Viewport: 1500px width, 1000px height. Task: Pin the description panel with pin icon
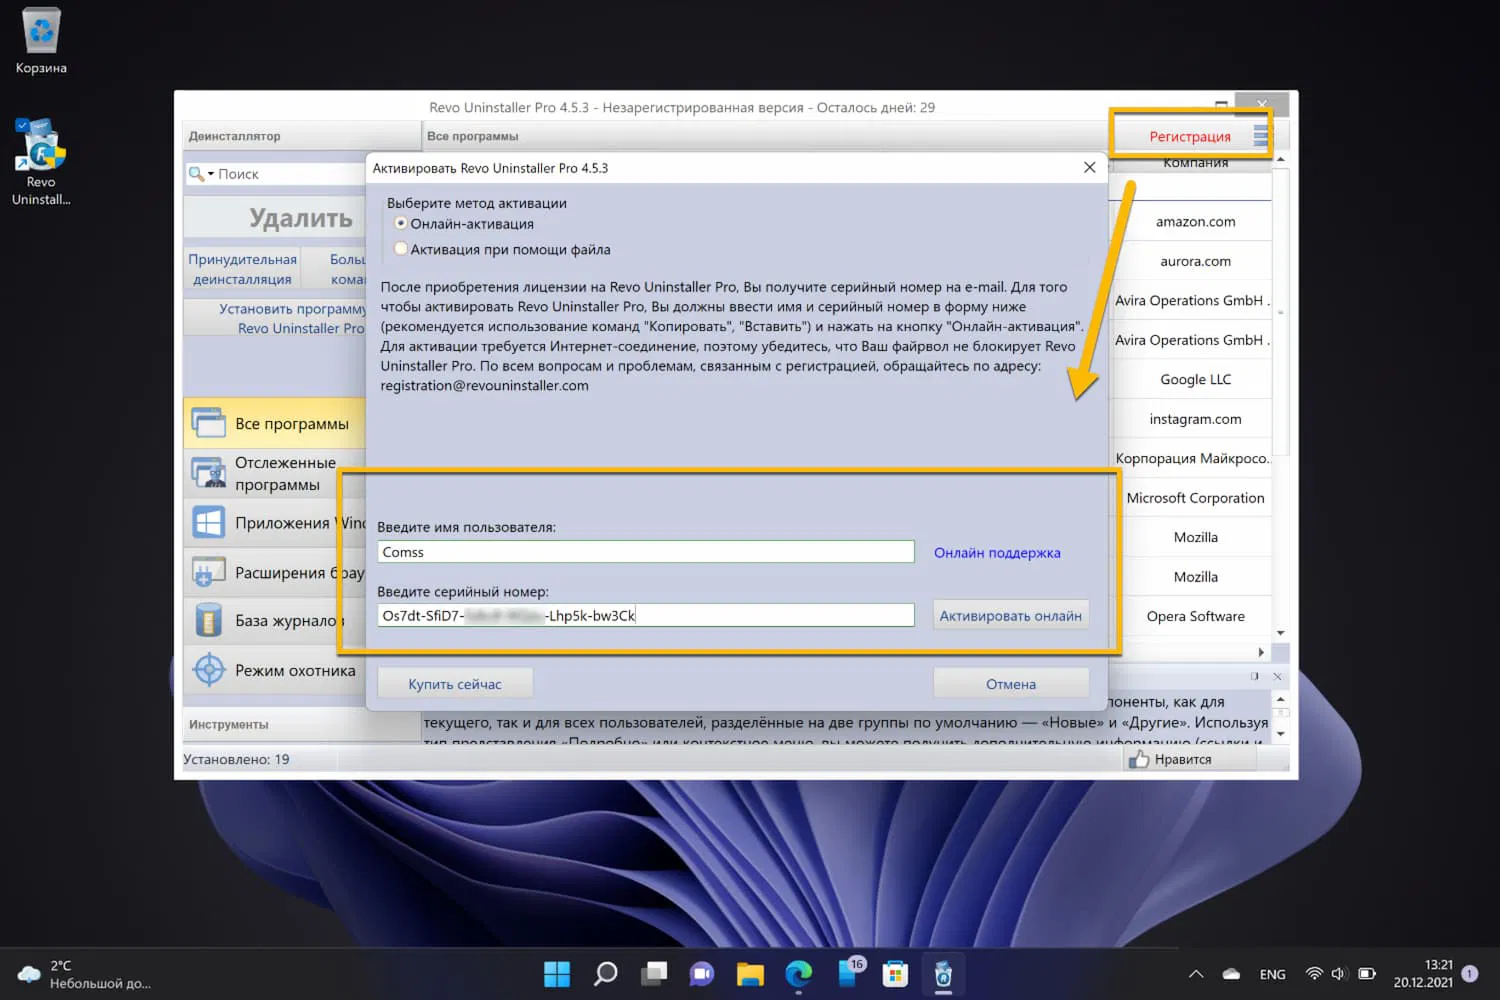coord(1255,676)
